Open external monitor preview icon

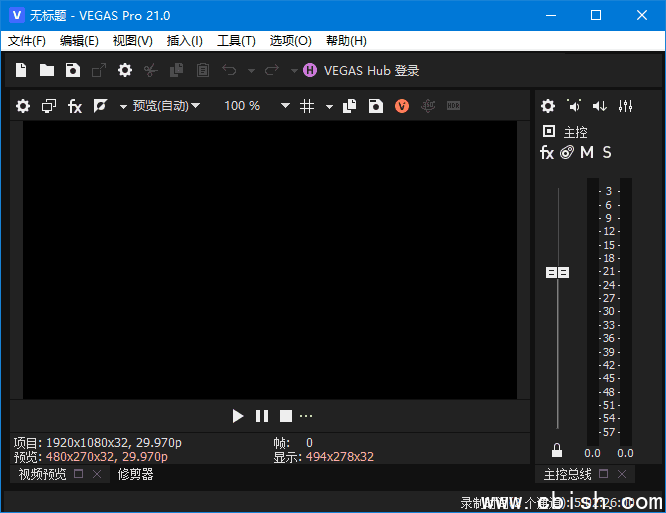coord(49,106)
